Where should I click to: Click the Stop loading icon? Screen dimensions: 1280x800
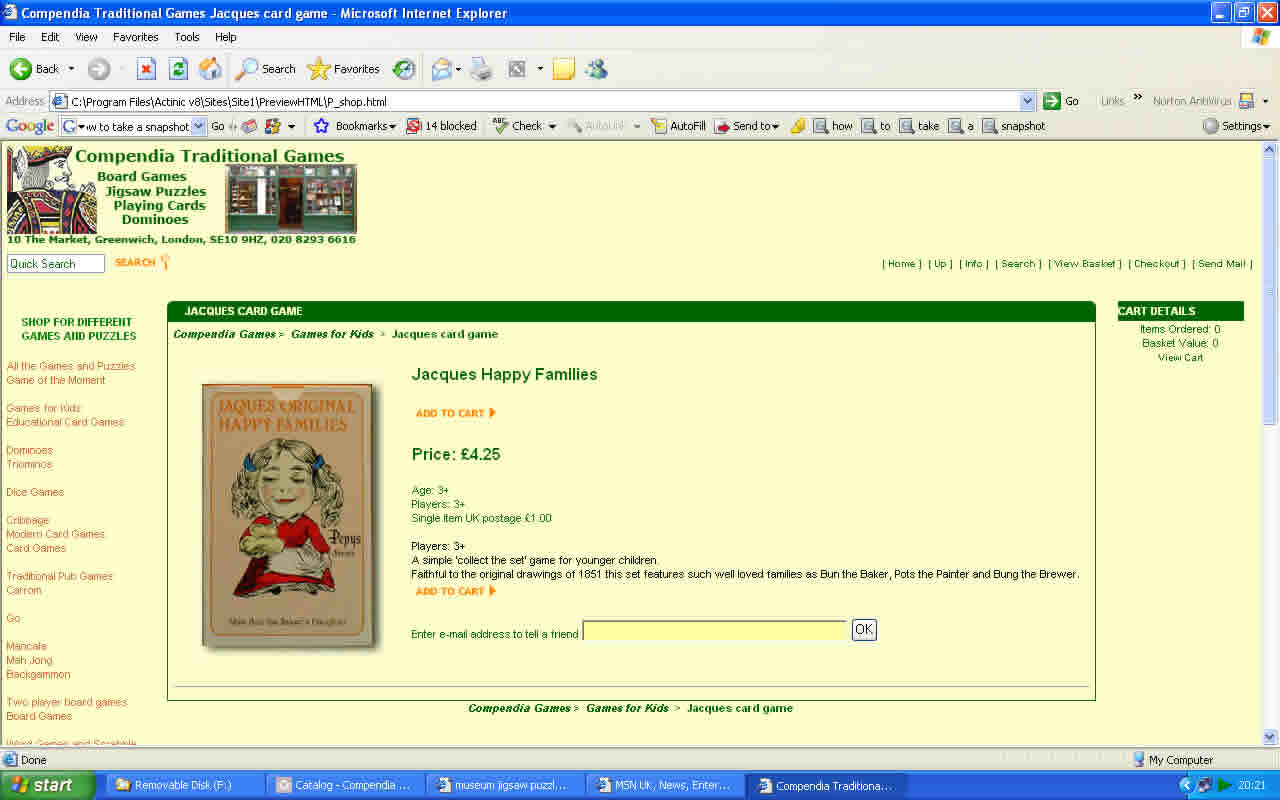pos(146,69)
